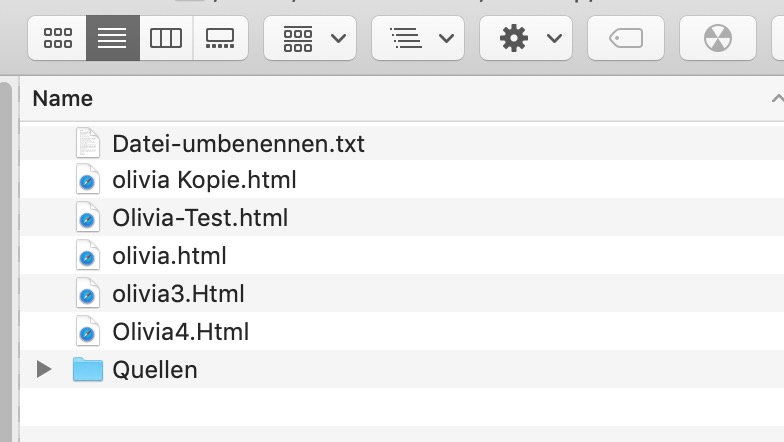The height and width of the screenshot is (442, 784).
Task: Open the gear action menu
Action: tap(526, 38)
